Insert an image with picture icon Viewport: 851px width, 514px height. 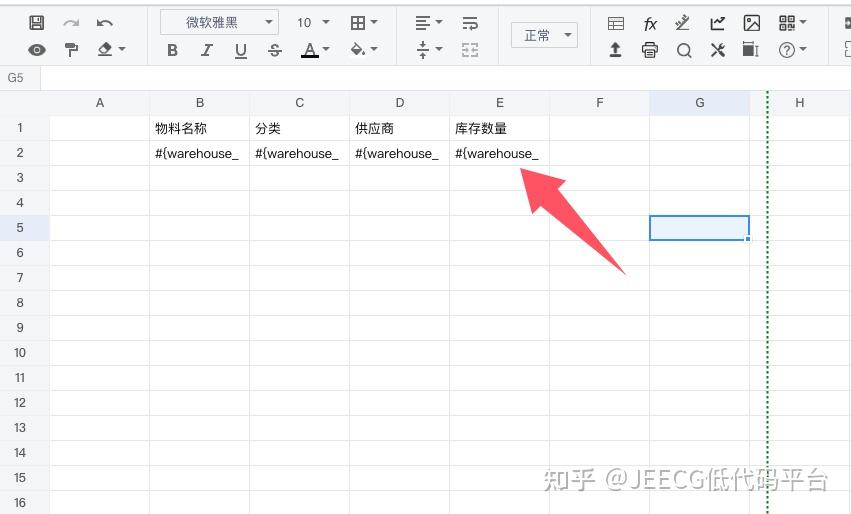pyautogui.click(x=752, y=23)
